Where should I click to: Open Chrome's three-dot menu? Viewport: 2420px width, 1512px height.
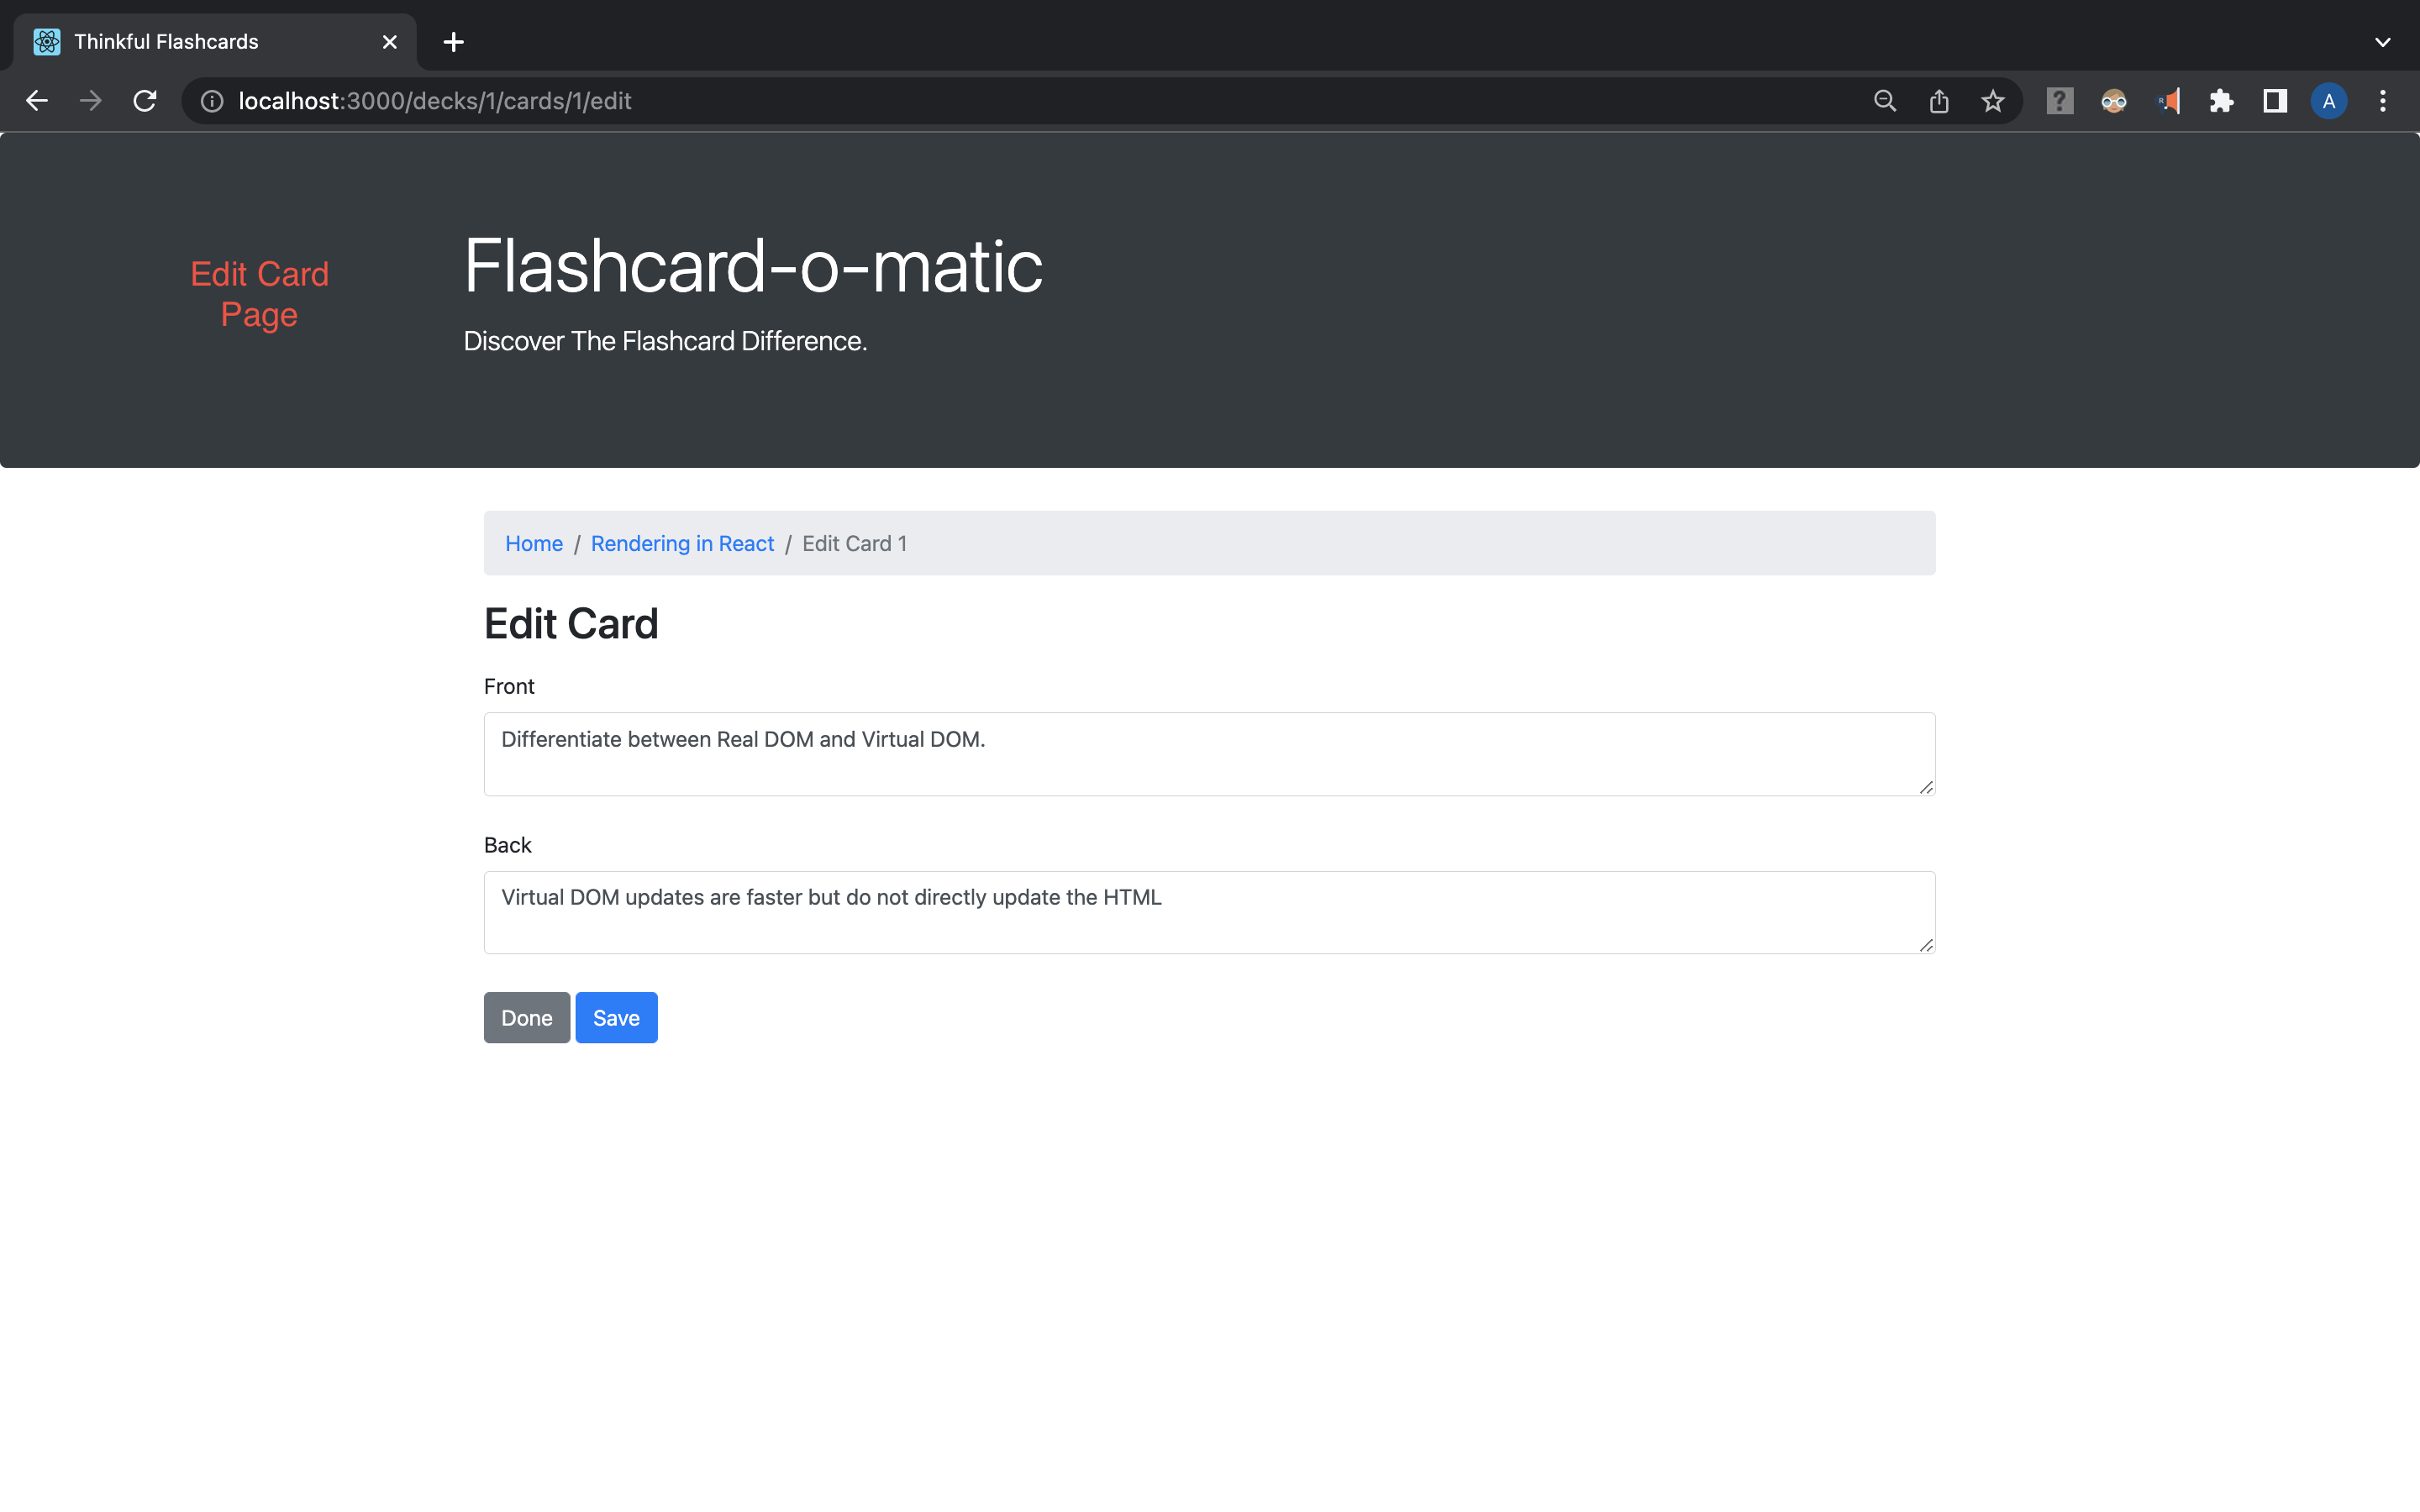2383,100
